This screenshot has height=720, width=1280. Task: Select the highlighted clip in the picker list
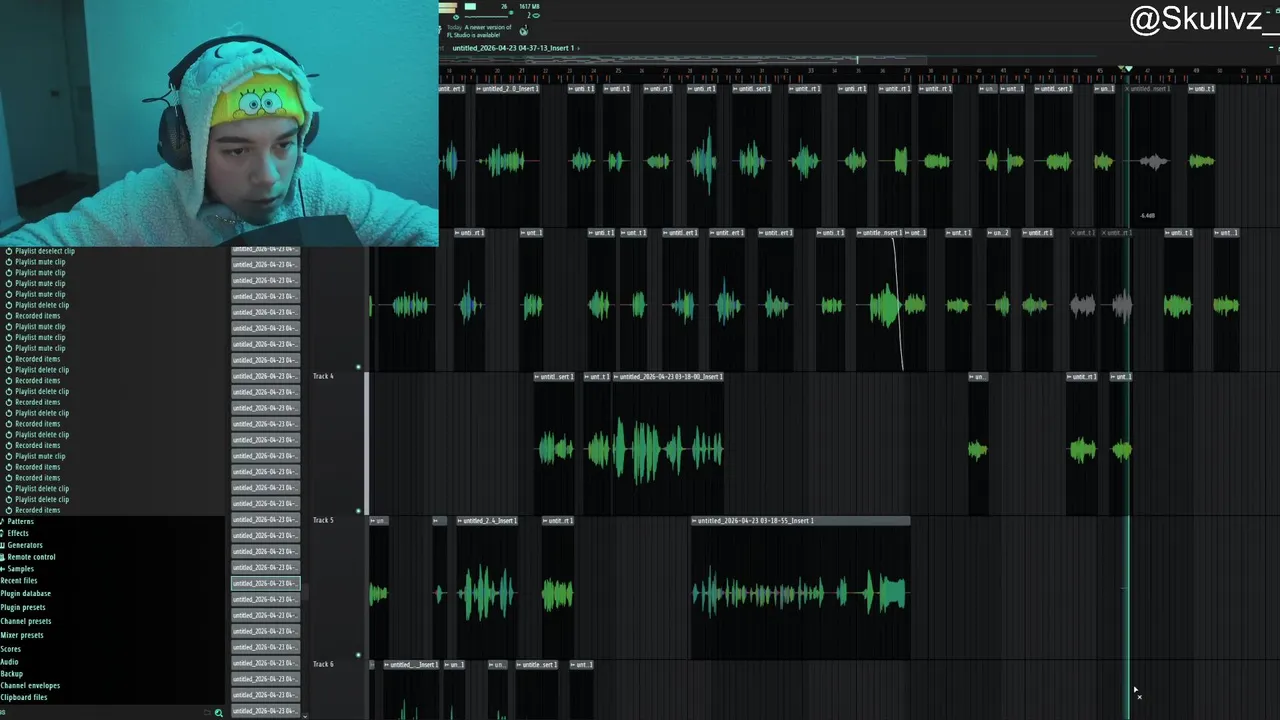pos(265,583)
